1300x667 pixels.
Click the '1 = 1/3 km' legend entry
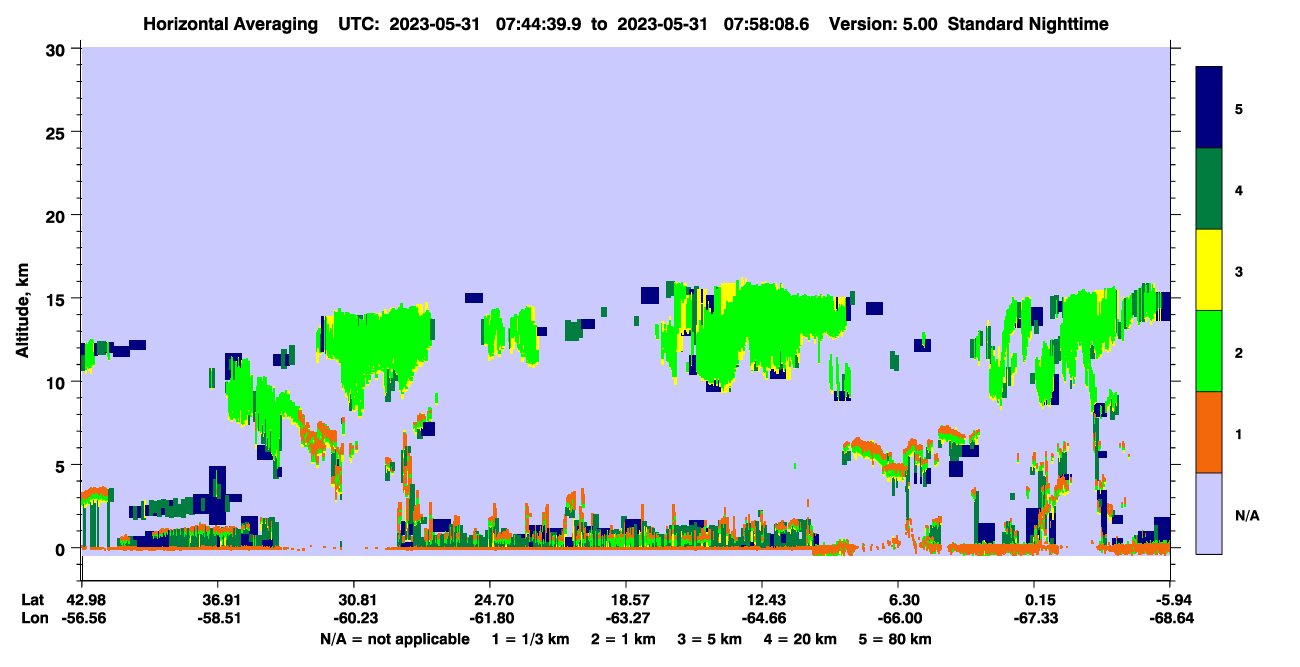point(532,639)
